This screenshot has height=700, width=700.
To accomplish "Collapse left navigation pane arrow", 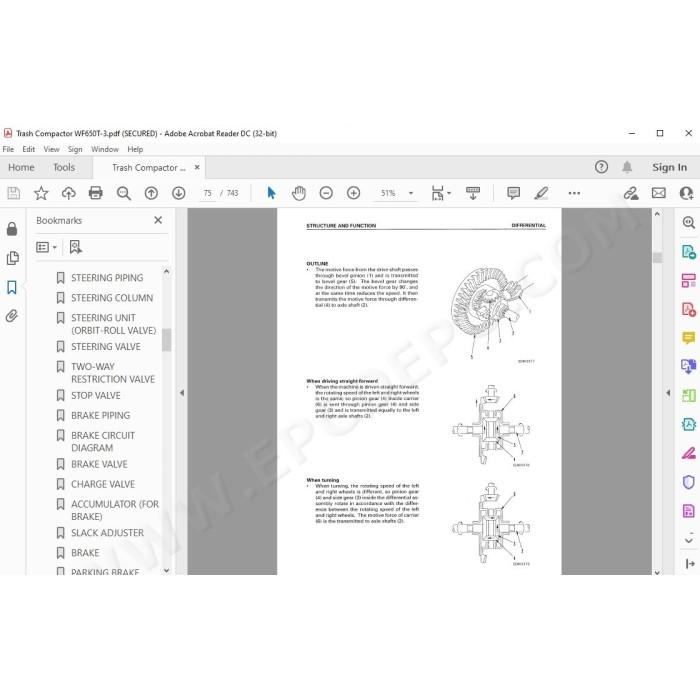I will [x=182, y=393].
